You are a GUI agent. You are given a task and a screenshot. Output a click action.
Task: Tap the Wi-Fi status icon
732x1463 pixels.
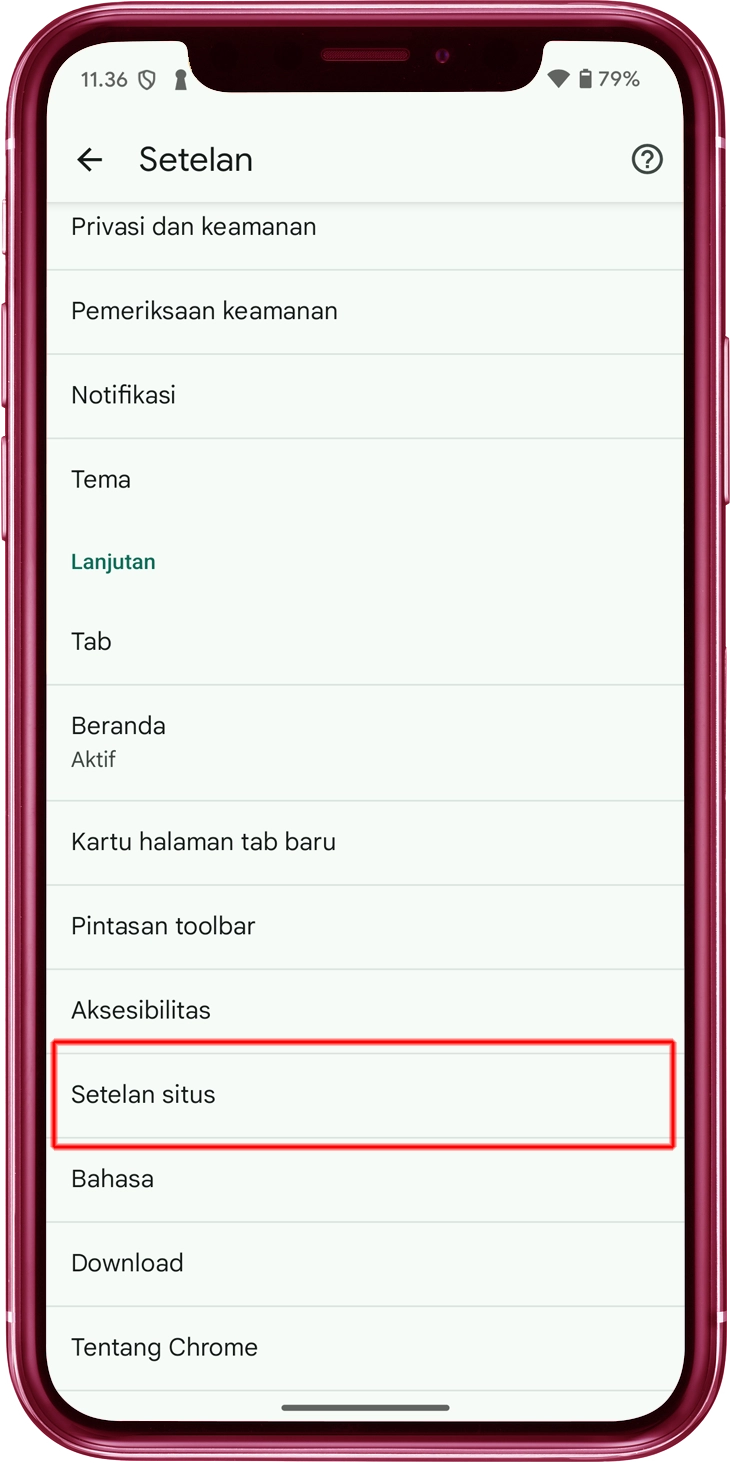[x=559, y=80]
